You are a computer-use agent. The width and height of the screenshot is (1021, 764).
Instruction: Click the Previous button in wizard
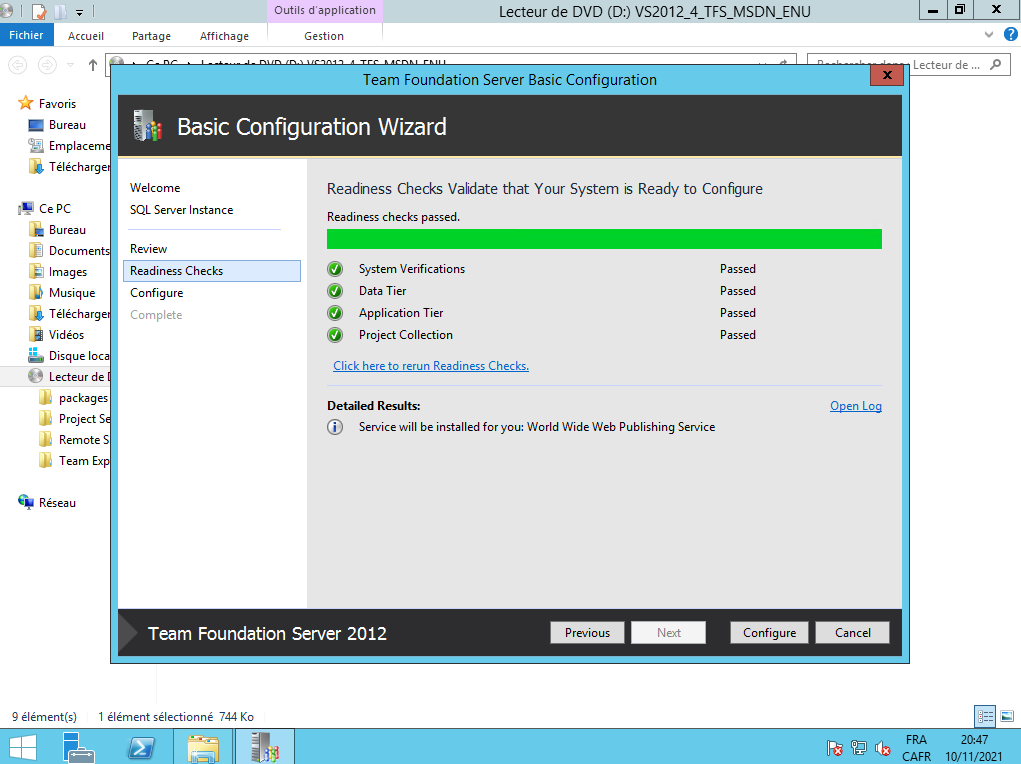pos(587,633)
